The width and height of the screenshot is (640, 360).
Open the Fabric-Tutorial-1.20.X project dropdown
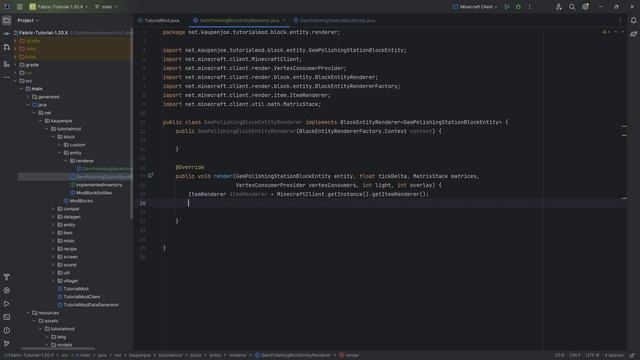click(59, 7)
